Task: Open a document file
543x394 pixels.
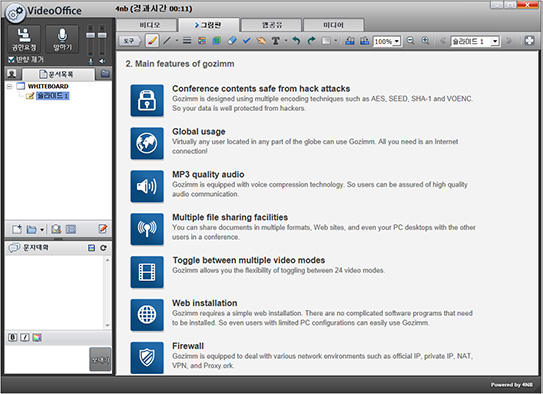Action: 32,229
